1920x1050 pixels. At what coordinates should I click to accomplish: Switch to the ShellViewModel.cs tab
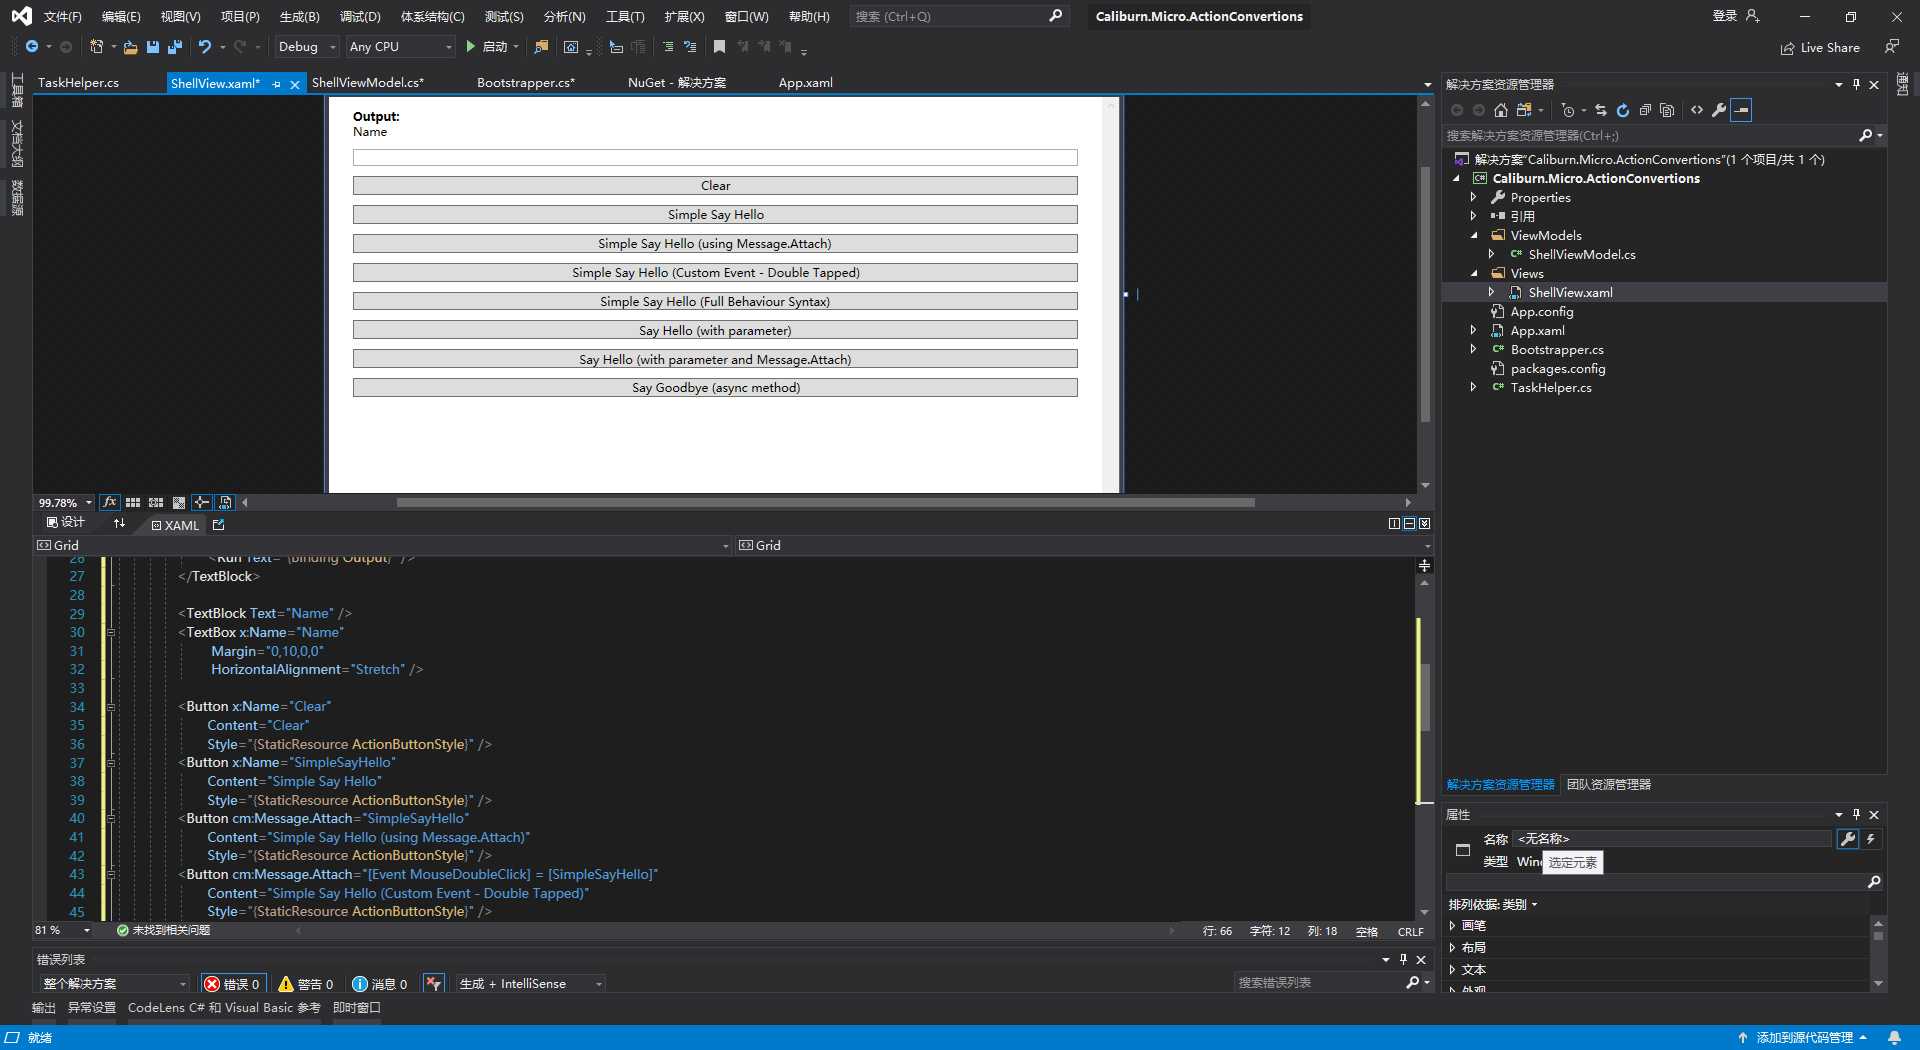click(368, 83)
